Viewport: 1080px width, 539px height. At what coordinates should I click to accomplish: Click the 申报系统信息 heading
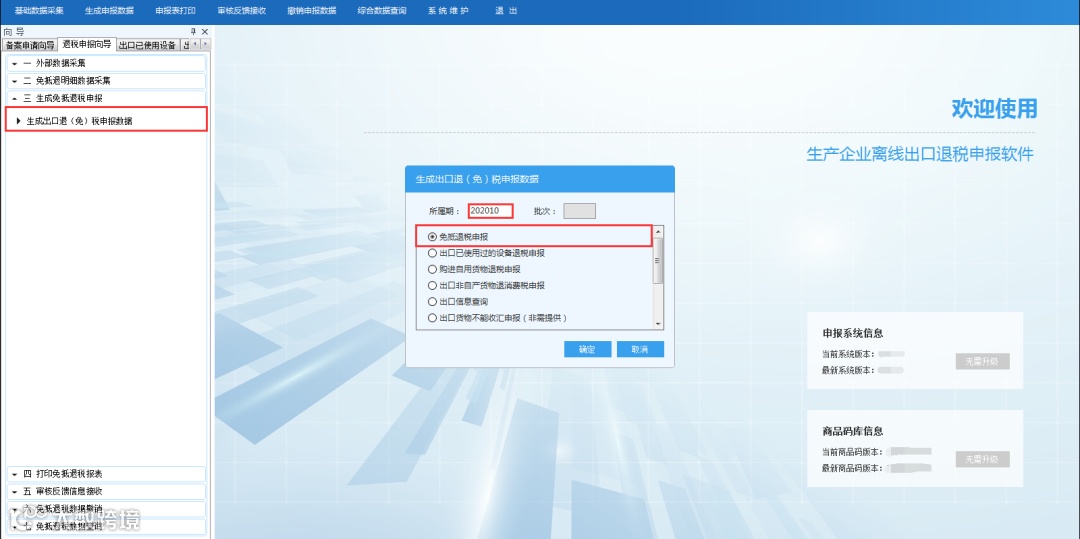[x=853, y=333]
